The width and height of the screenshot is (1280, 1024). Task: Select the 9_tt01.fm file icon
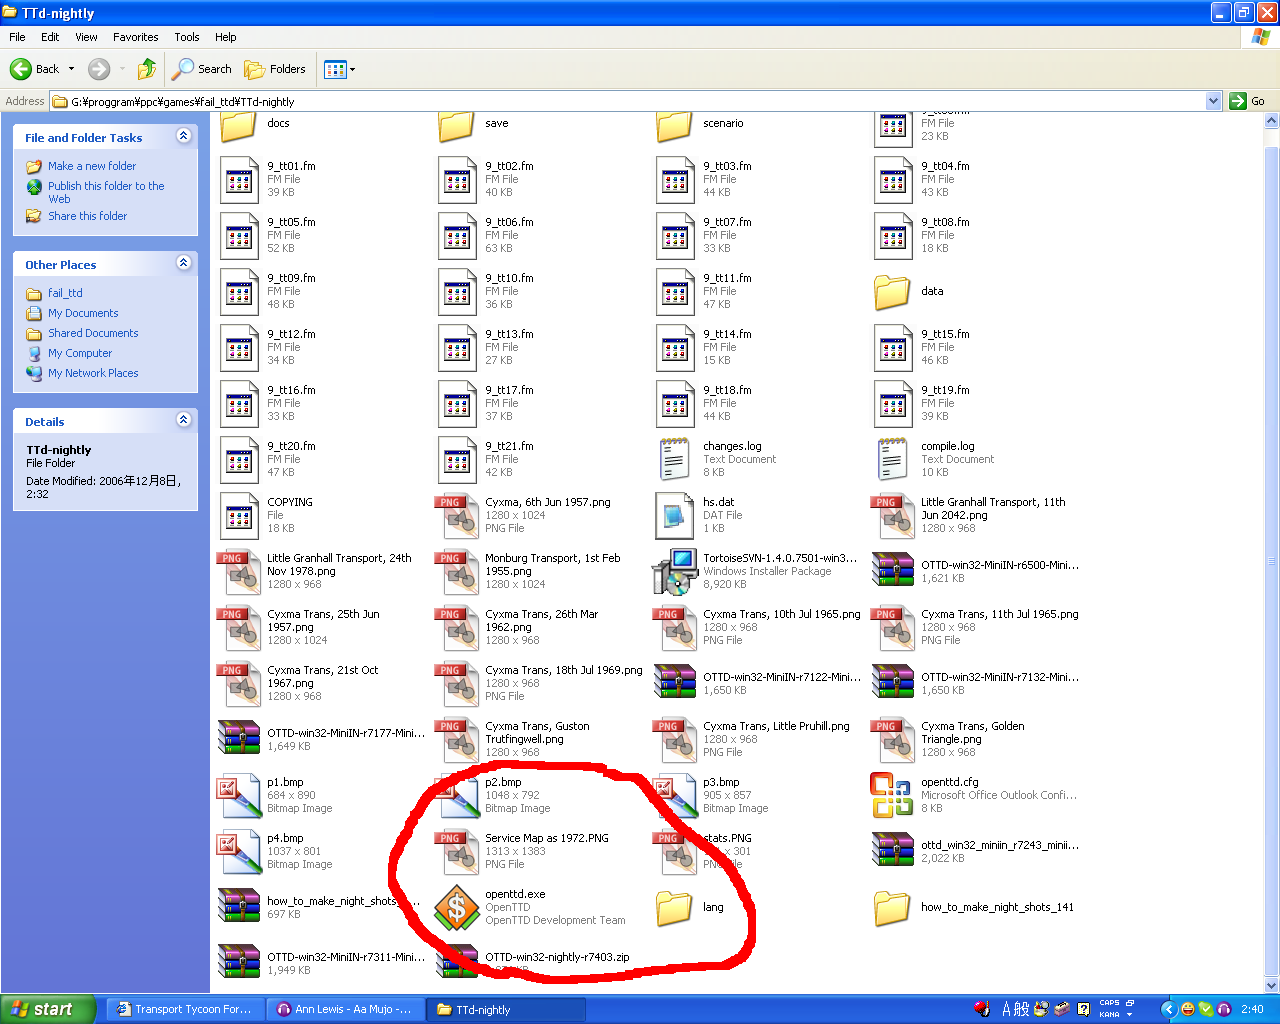[240, 180]
